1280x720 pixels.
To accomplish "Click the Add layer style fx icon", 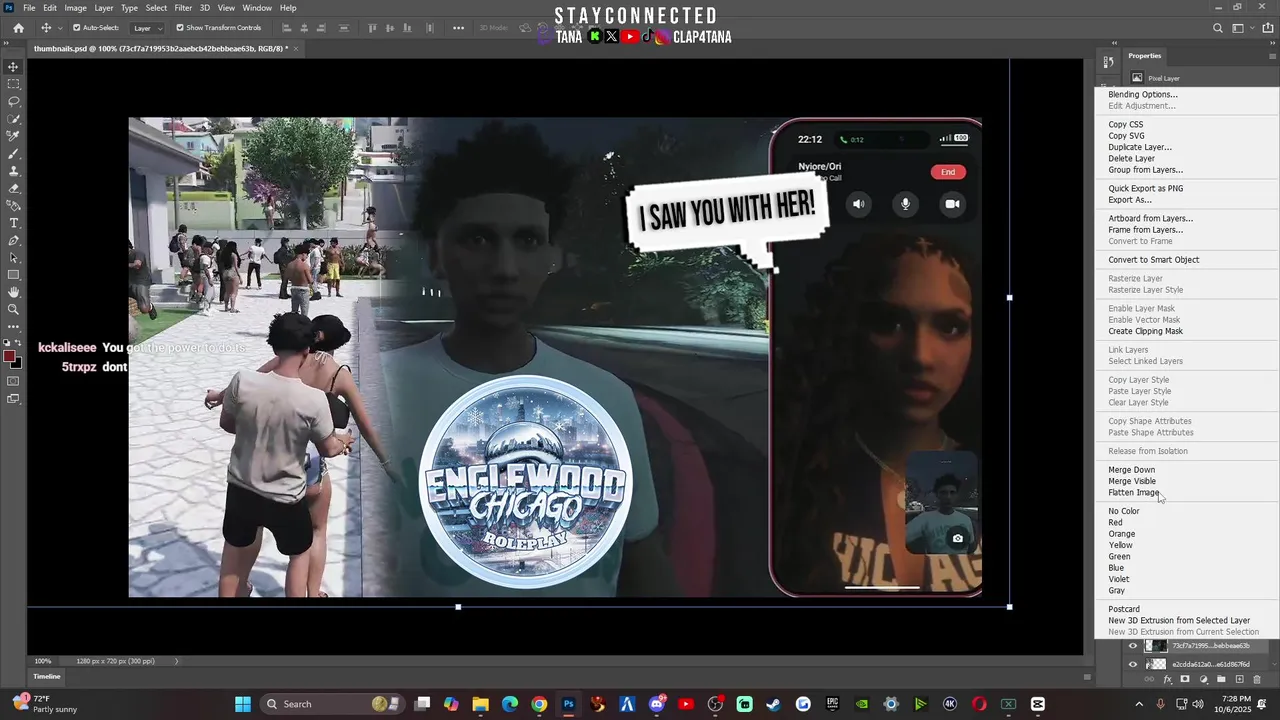I will click(x=1167, y=679).
